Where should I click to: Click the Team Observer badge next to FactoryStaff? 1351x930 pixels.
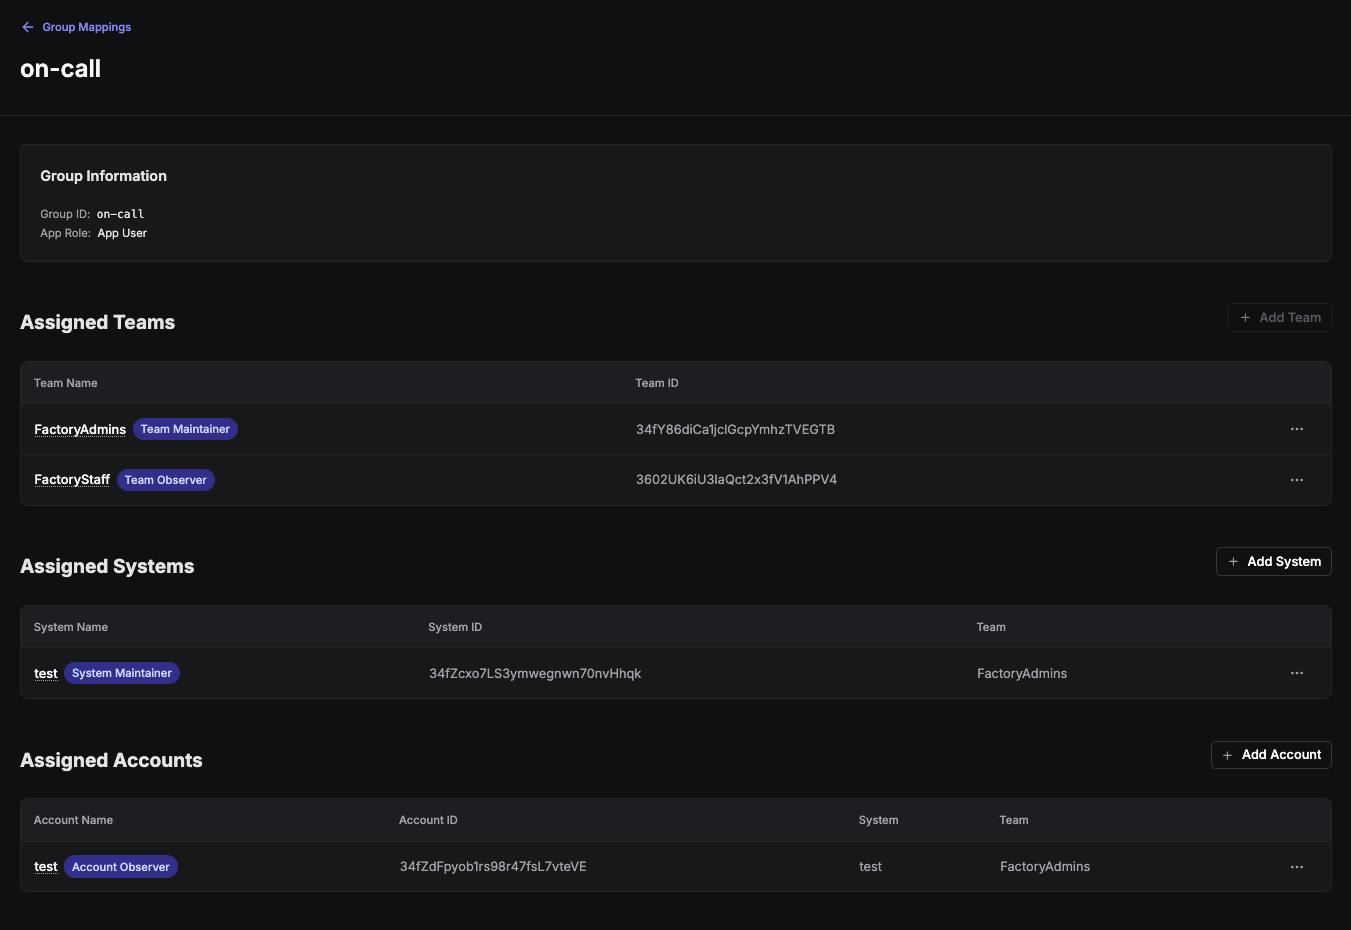165,480
